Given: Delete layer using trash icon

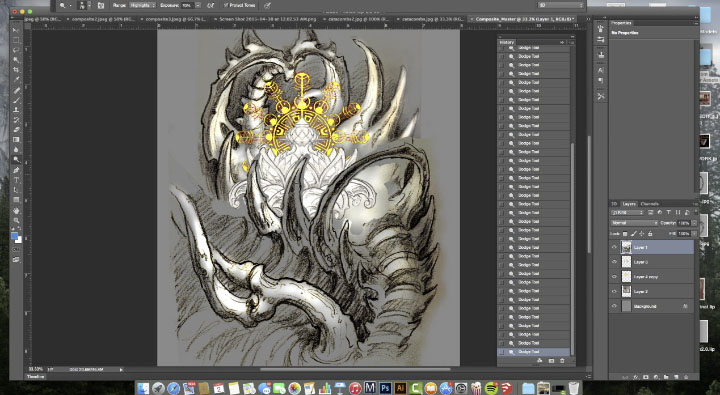Looking at the screenshot, I should tap(686, 377).
